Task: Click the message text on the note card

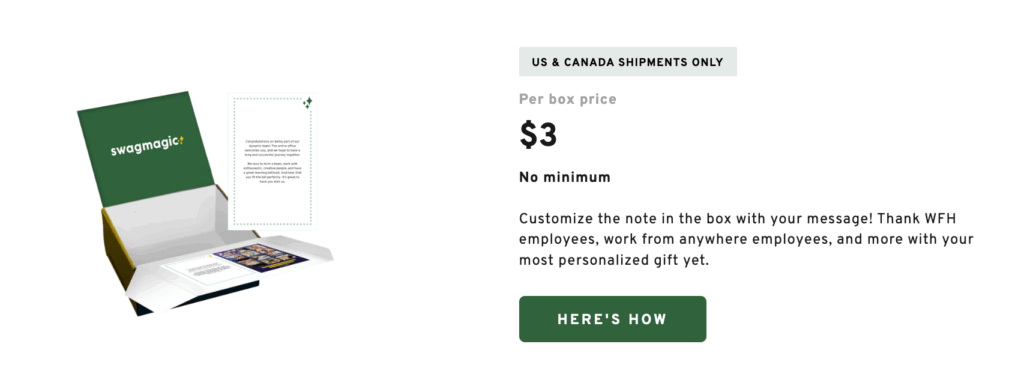Action: click(x=272, y=161)
